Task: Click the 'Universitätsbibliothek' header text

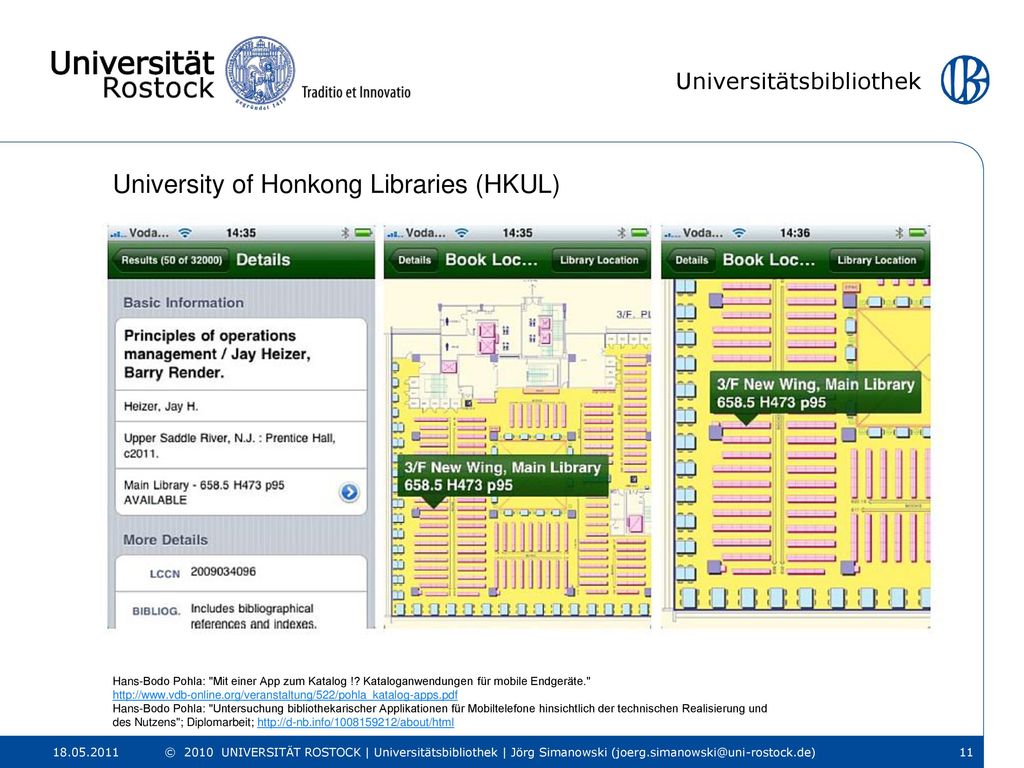Action: tap(798, 82)
